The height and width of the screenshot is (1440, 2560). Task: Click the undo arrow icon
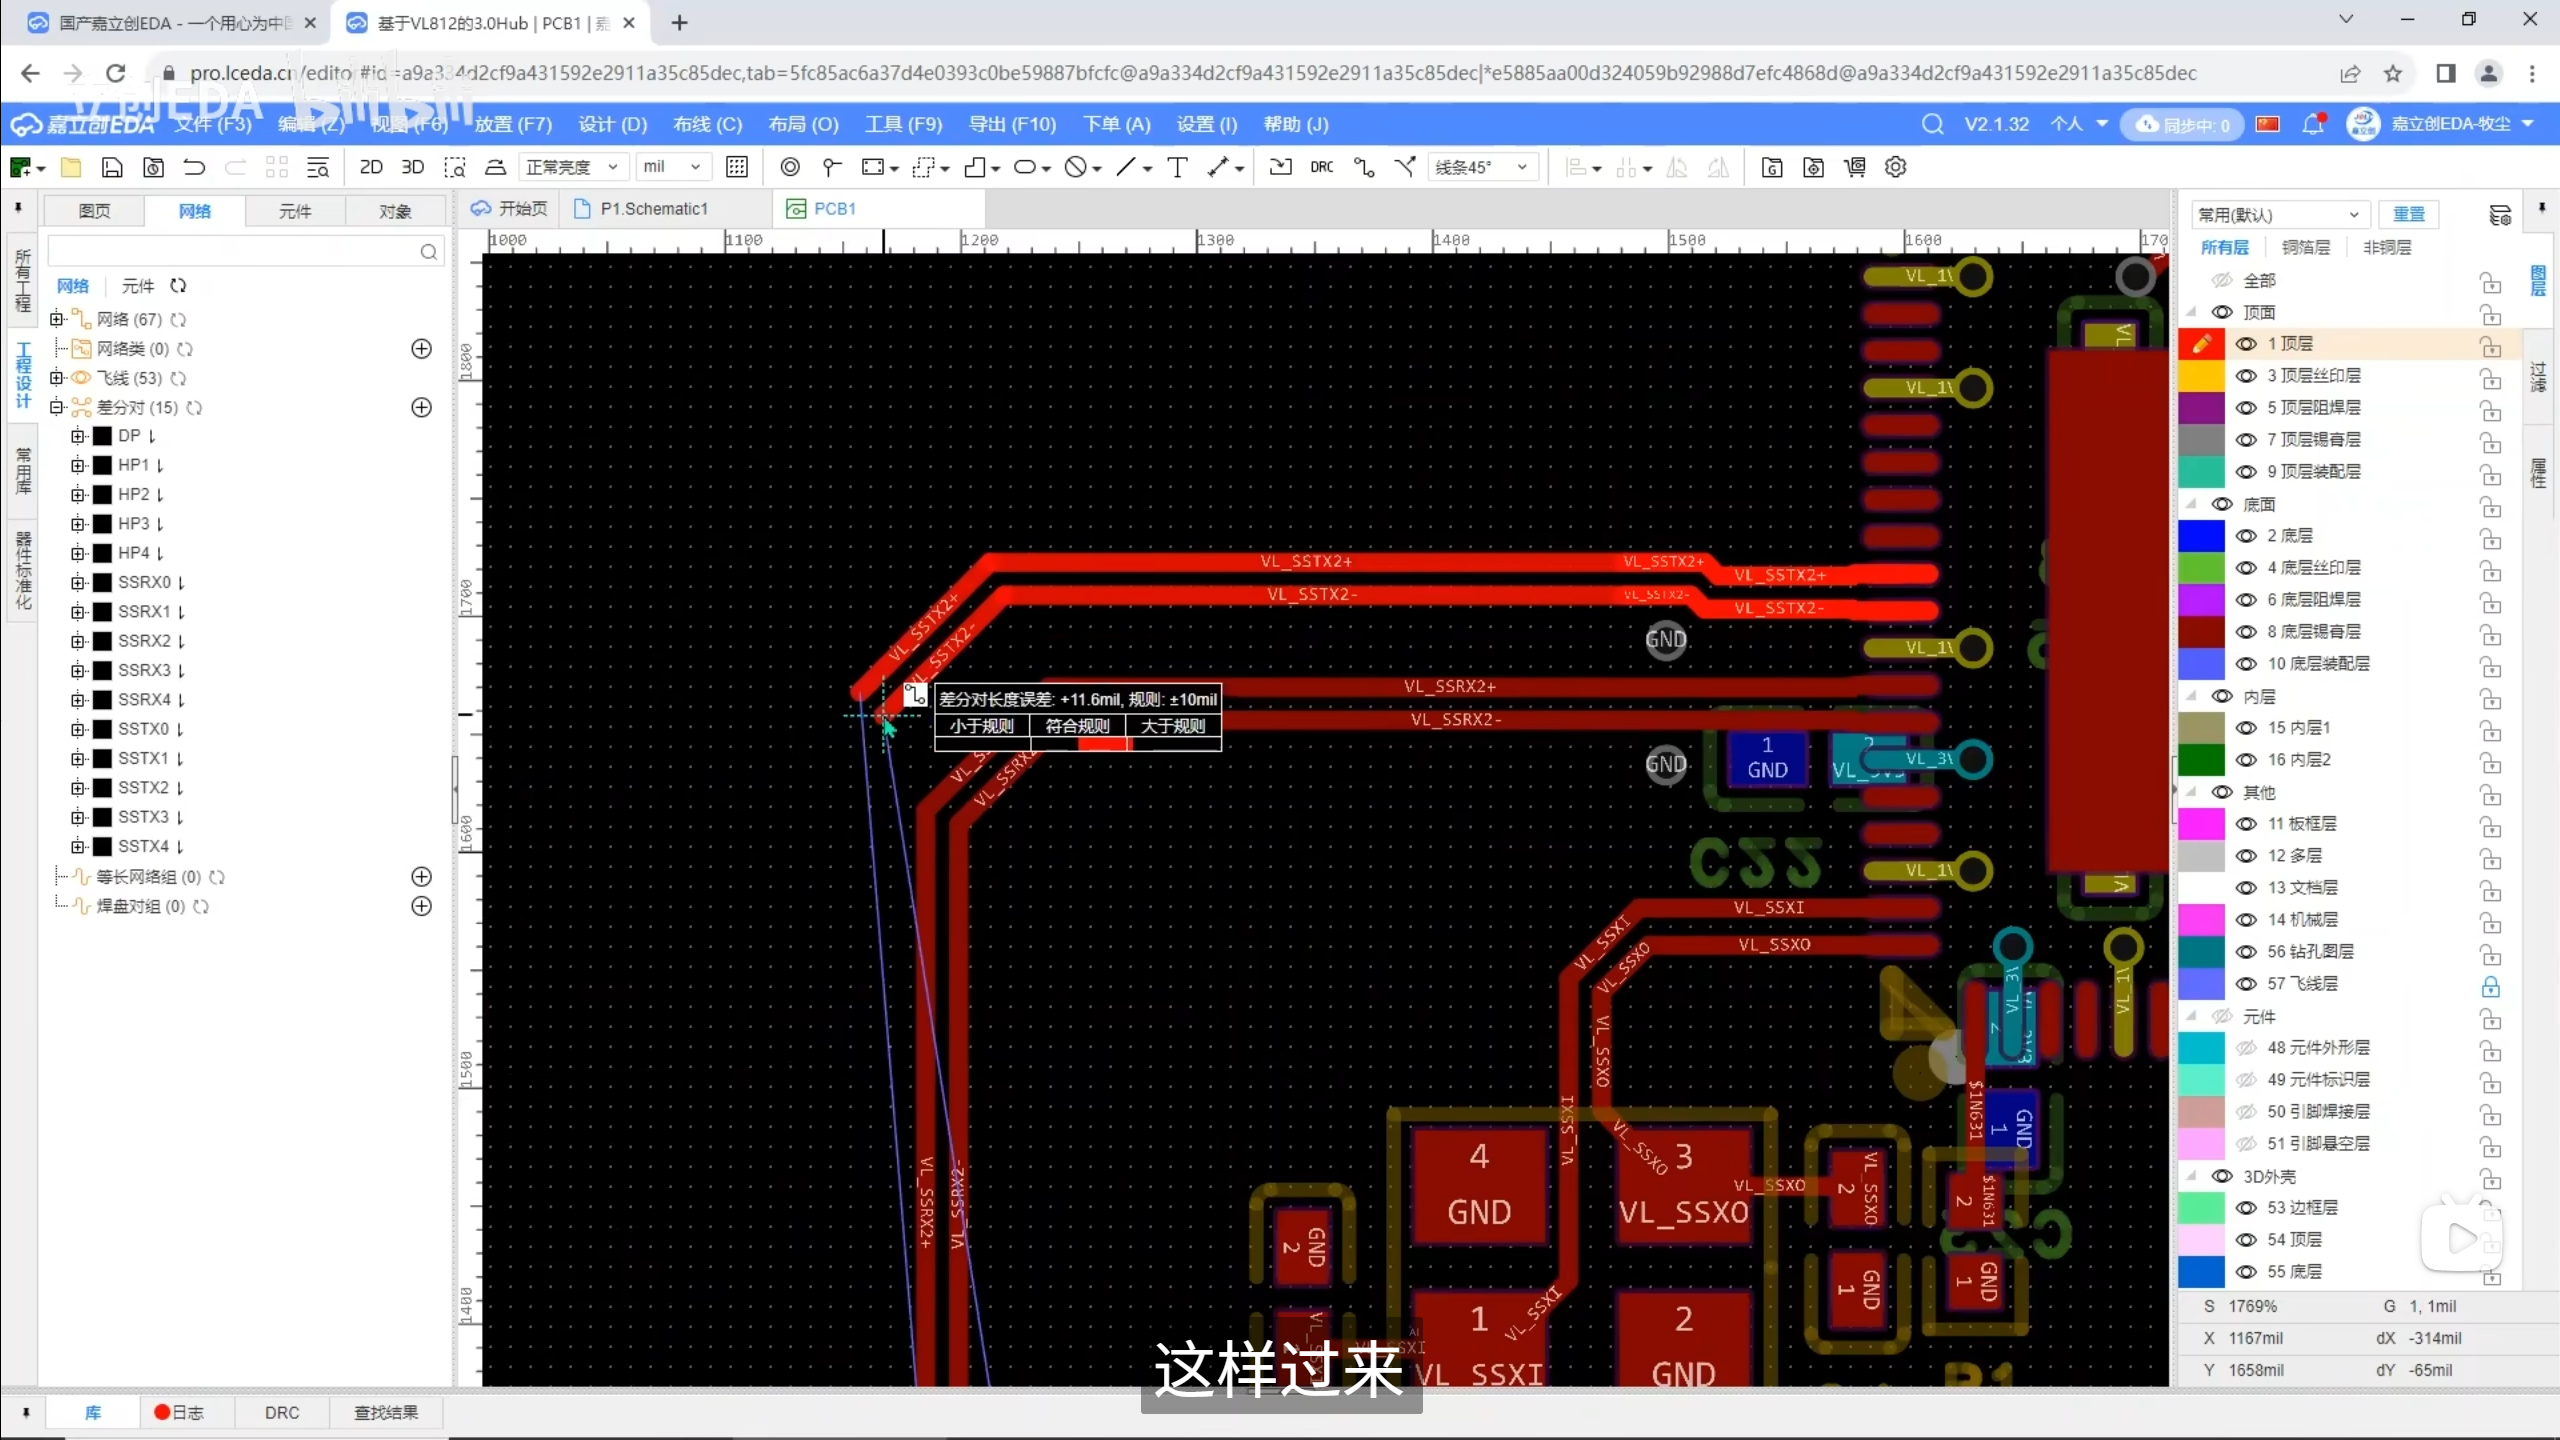pos(194,167)
